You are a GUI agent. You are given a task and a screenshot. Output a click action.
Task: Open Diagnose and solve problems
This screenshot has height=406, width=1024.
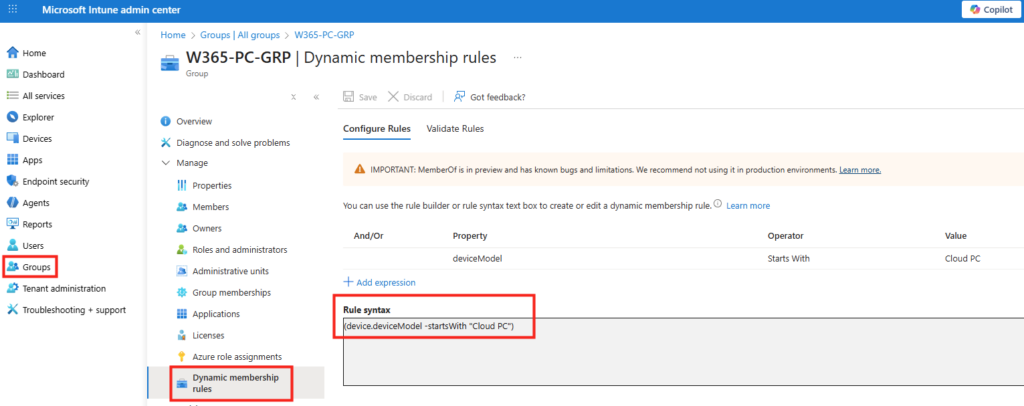click(x=233, y=142)
